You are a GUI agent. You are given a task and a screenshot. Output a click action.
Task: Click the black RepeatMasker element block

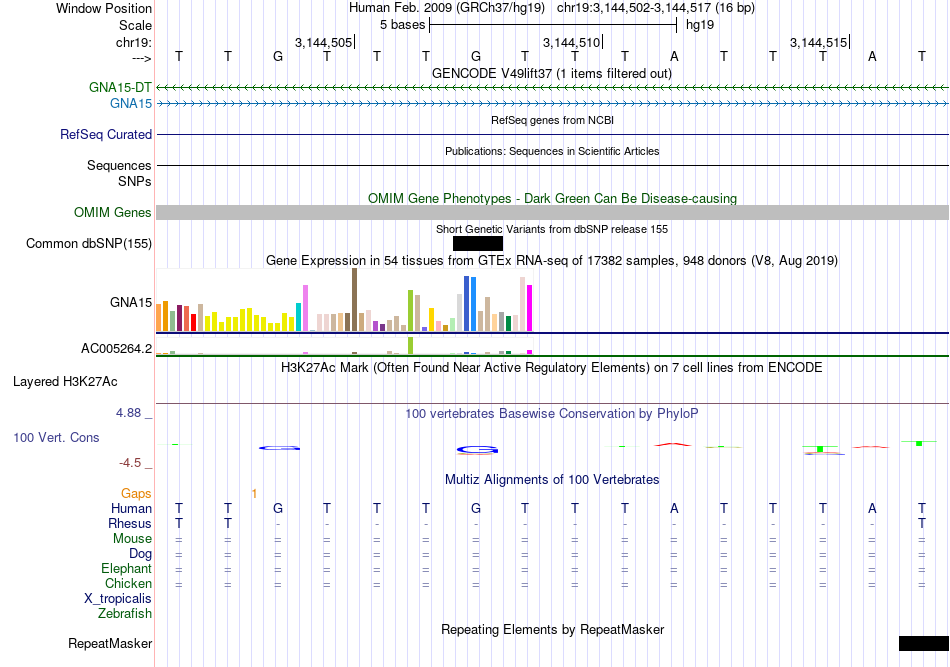923,643
